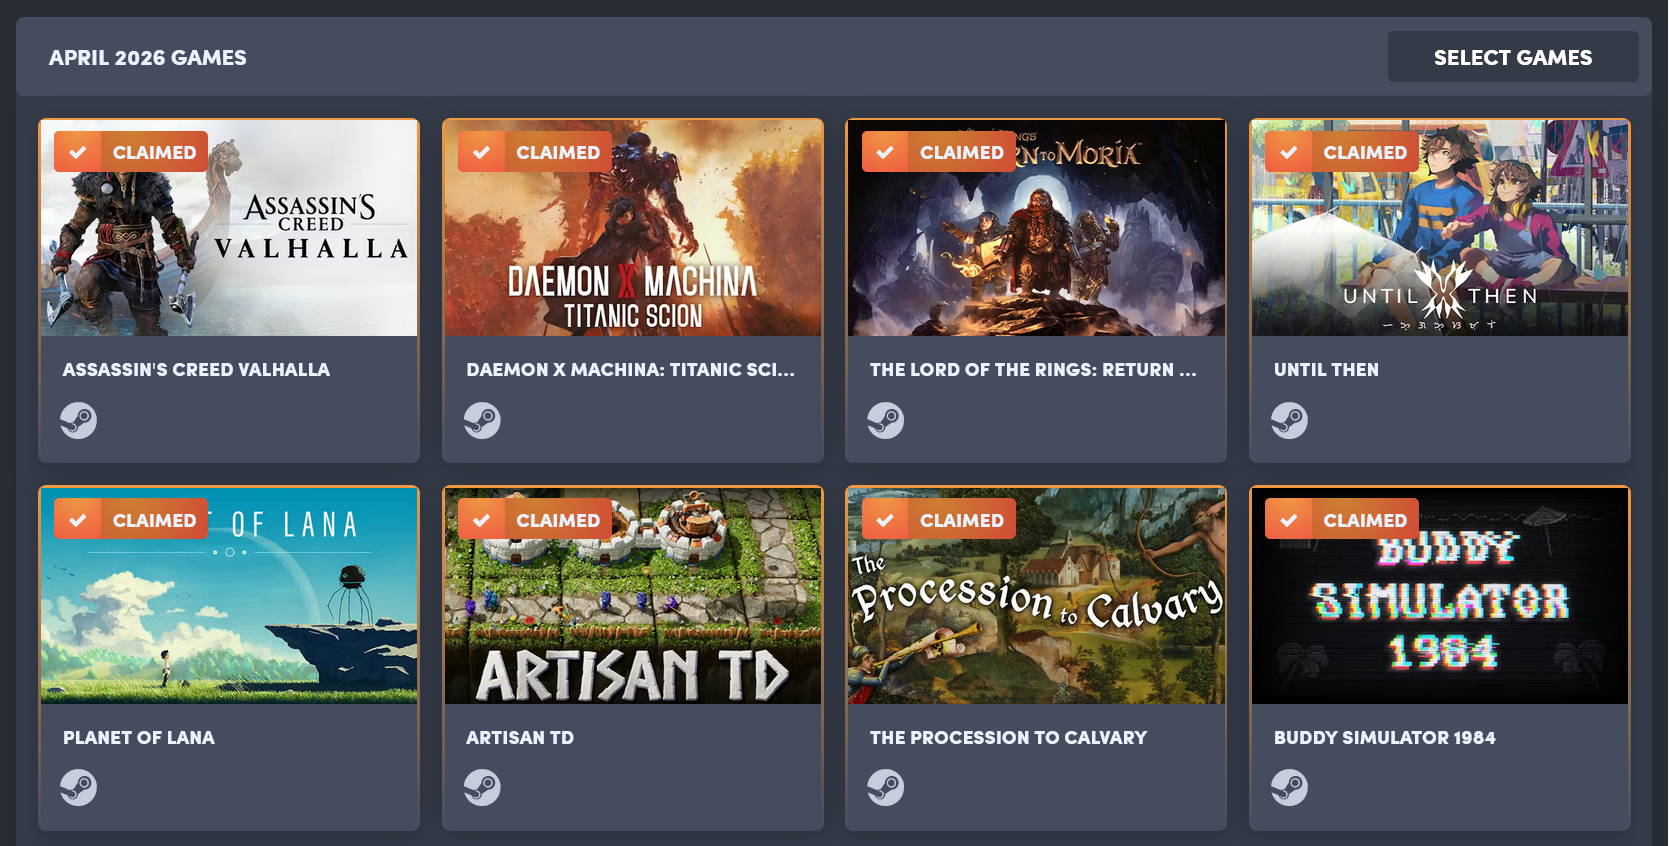
Task: Click Steam icon under Daemon X Machina
Action: [x=482, y=420]
